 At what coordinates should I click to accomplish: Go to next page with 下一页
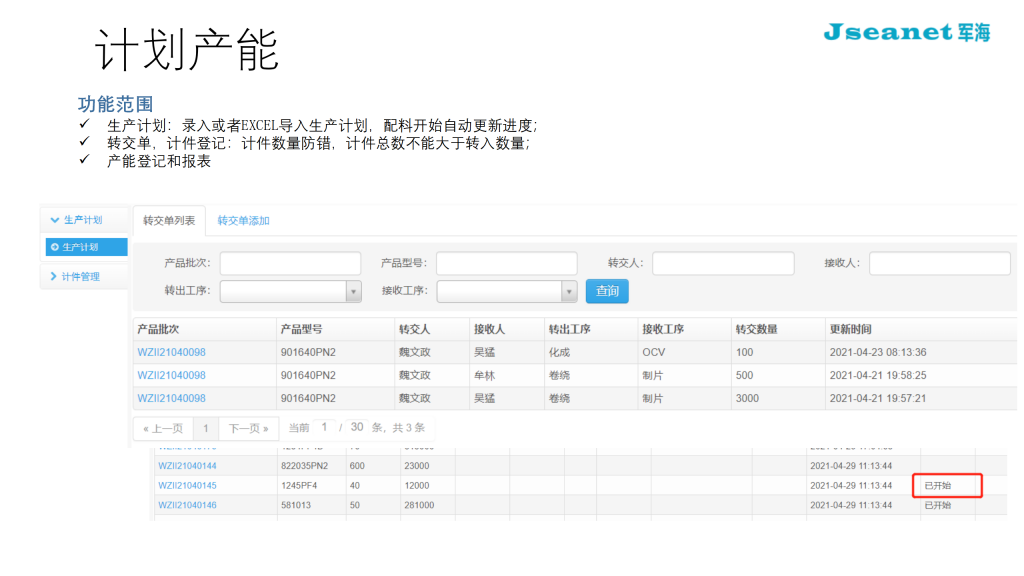coord(248,428)
